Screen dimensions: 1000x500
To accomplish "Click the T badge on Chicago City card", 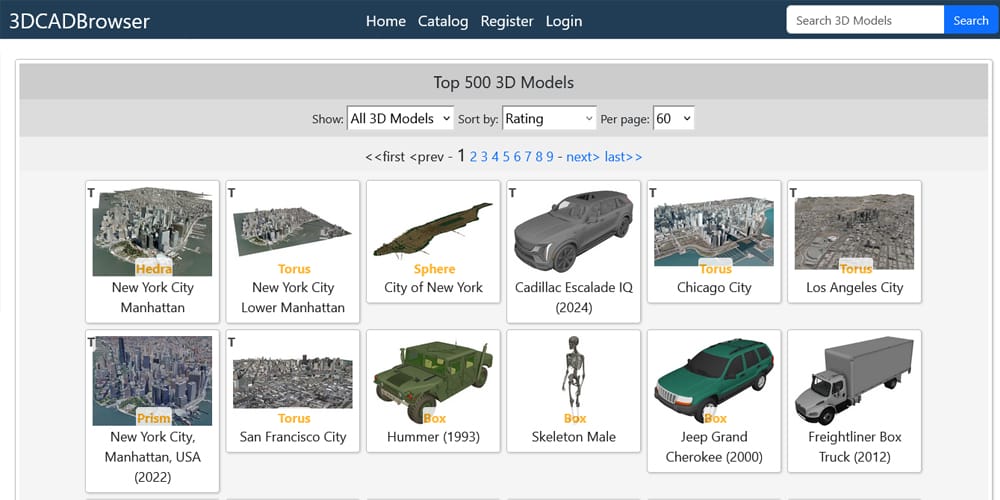I will pyautogui.click(x=653, y=193).
